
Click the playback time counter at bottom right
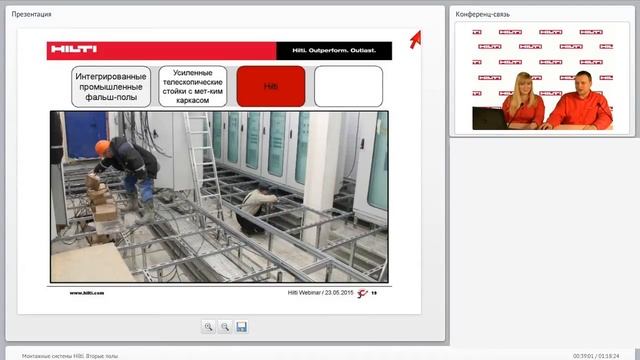click(x=596, y=356)
